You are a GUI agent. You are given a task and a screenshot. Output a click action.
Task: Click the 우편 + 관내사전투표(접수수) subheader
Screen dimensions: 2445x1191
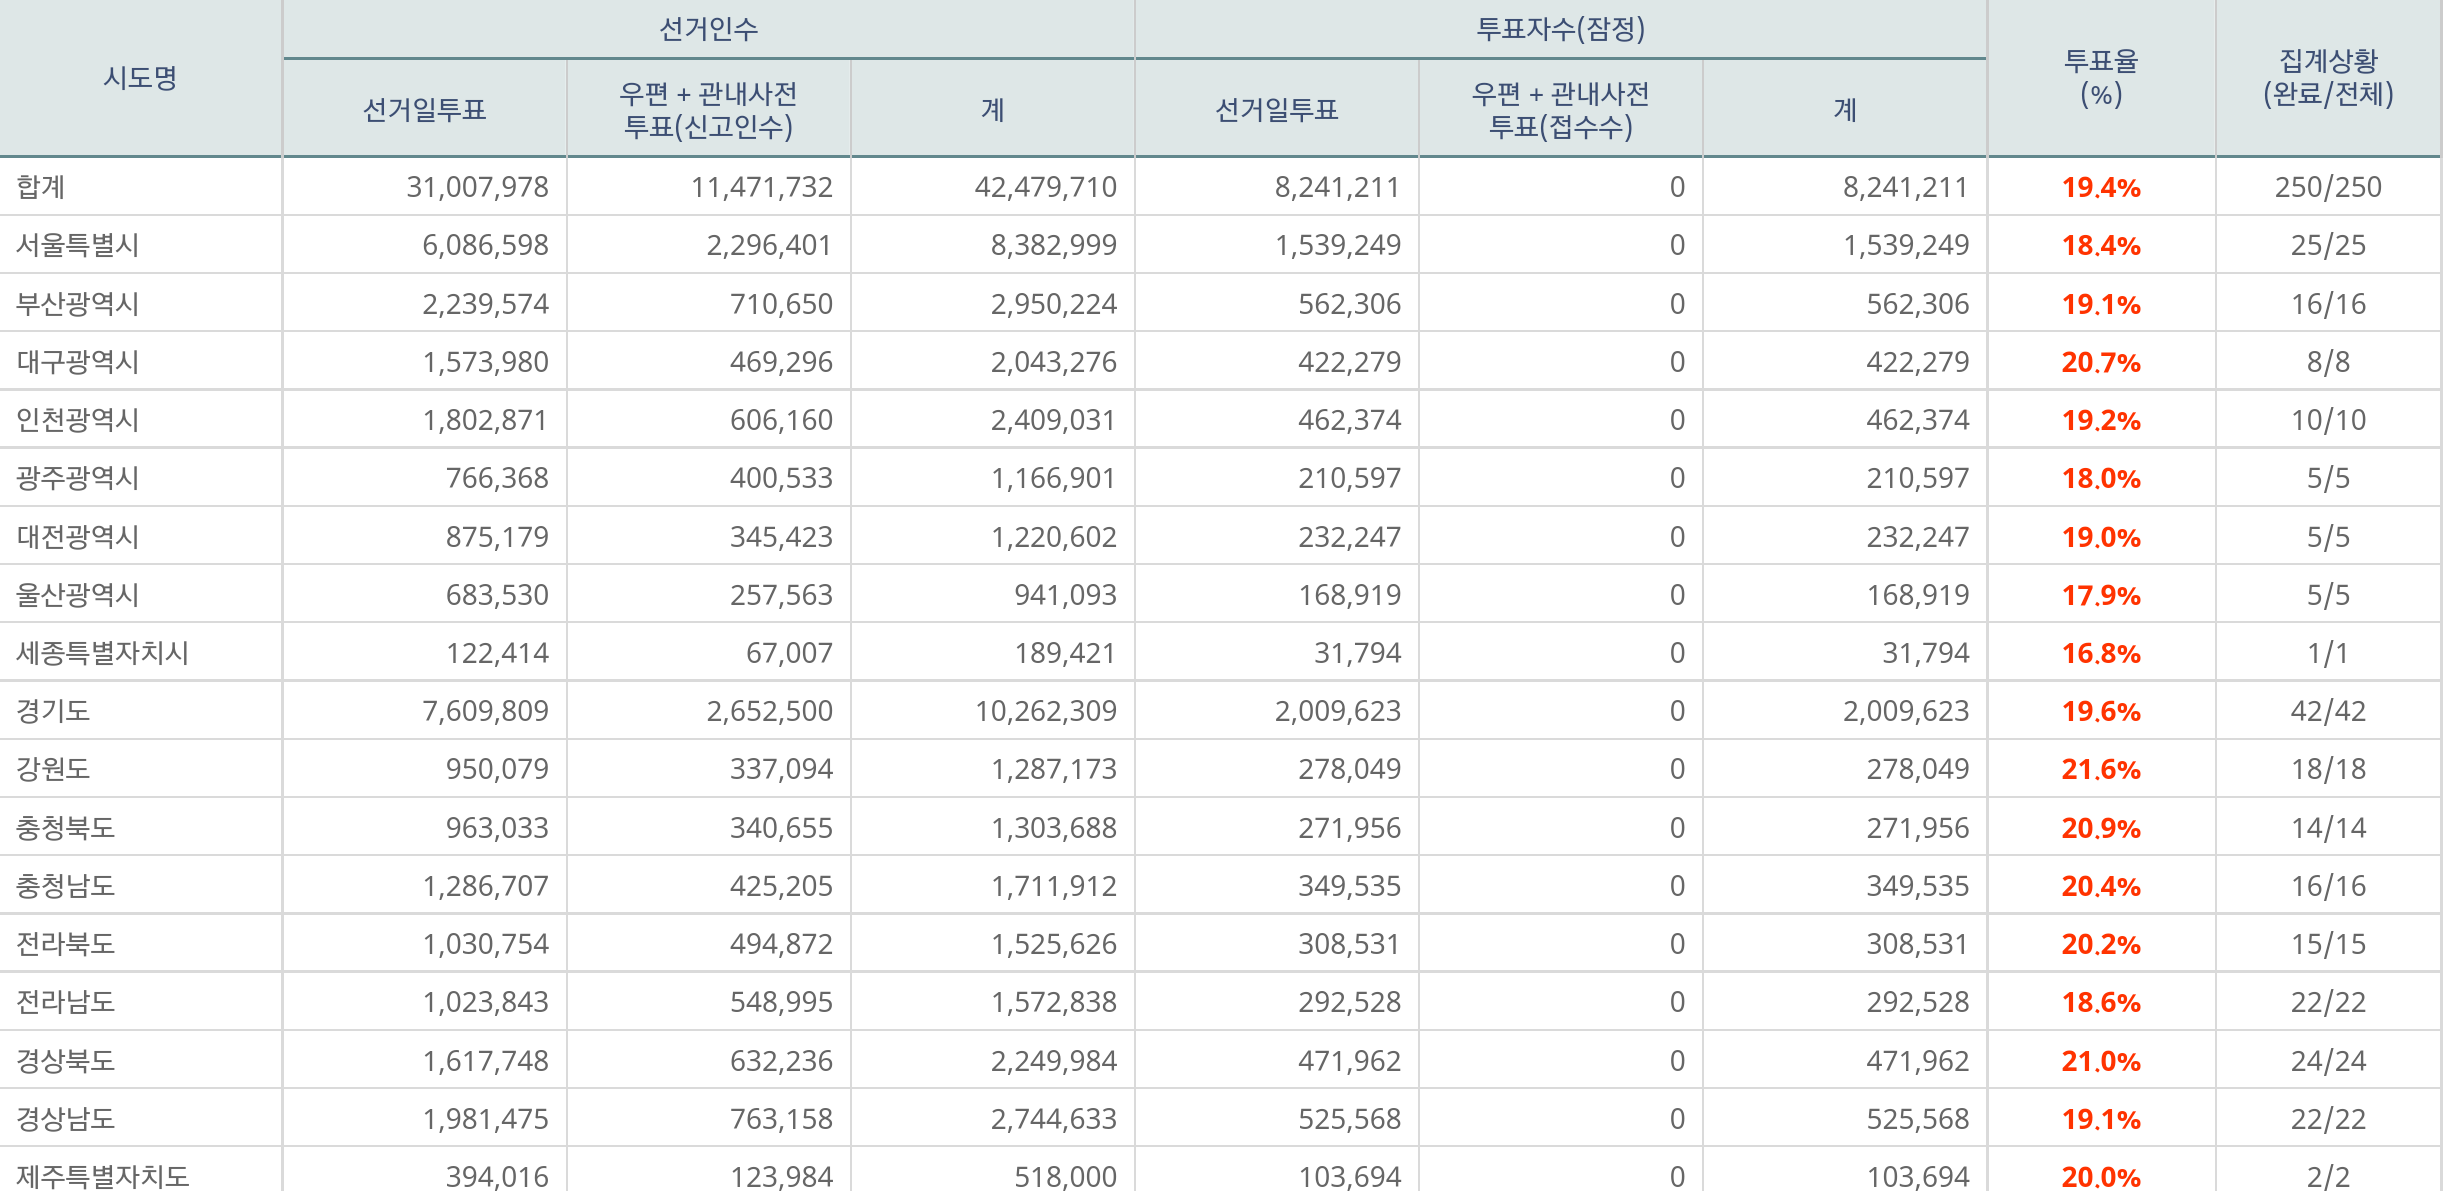[1560, 110]
